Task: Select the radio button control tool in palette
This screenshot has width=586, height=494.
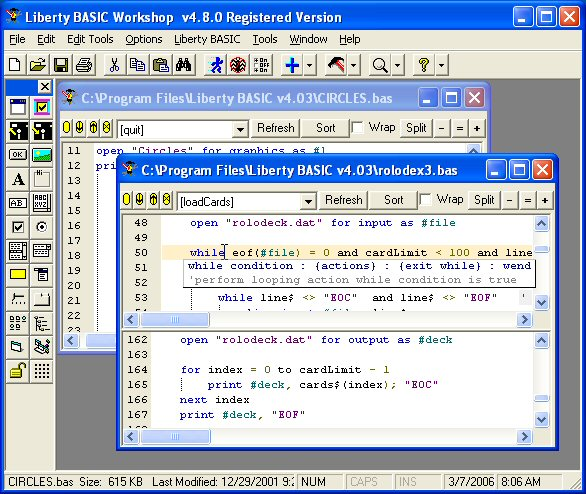Action: [42, 227]
